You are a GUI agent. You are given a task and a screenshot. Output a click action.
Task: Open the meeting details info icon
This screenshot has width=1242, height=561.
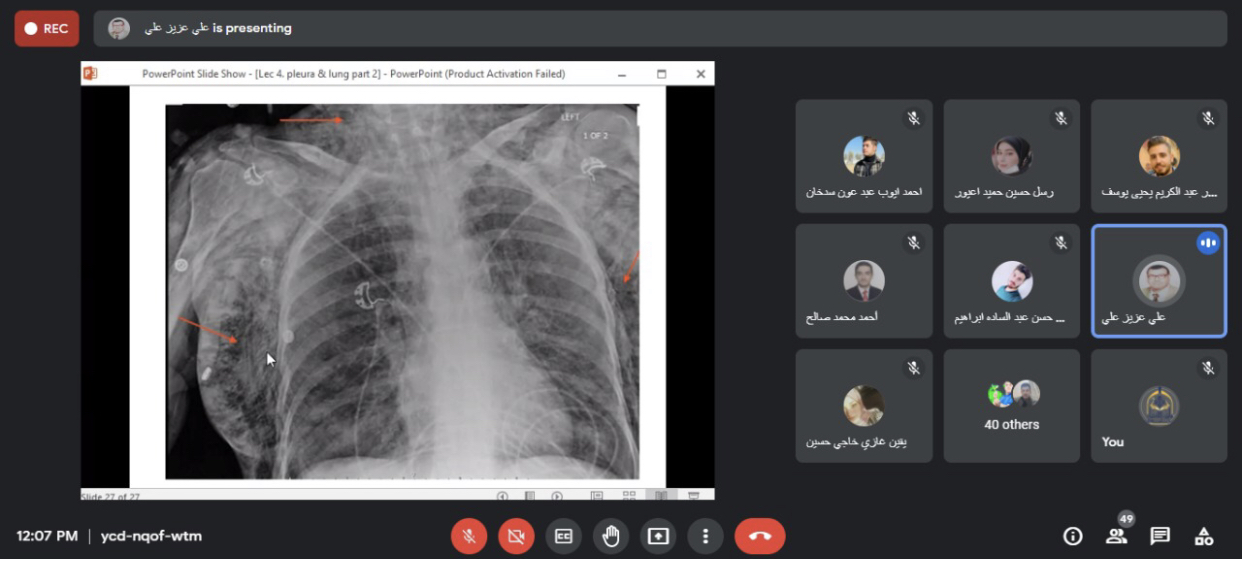1073,536
